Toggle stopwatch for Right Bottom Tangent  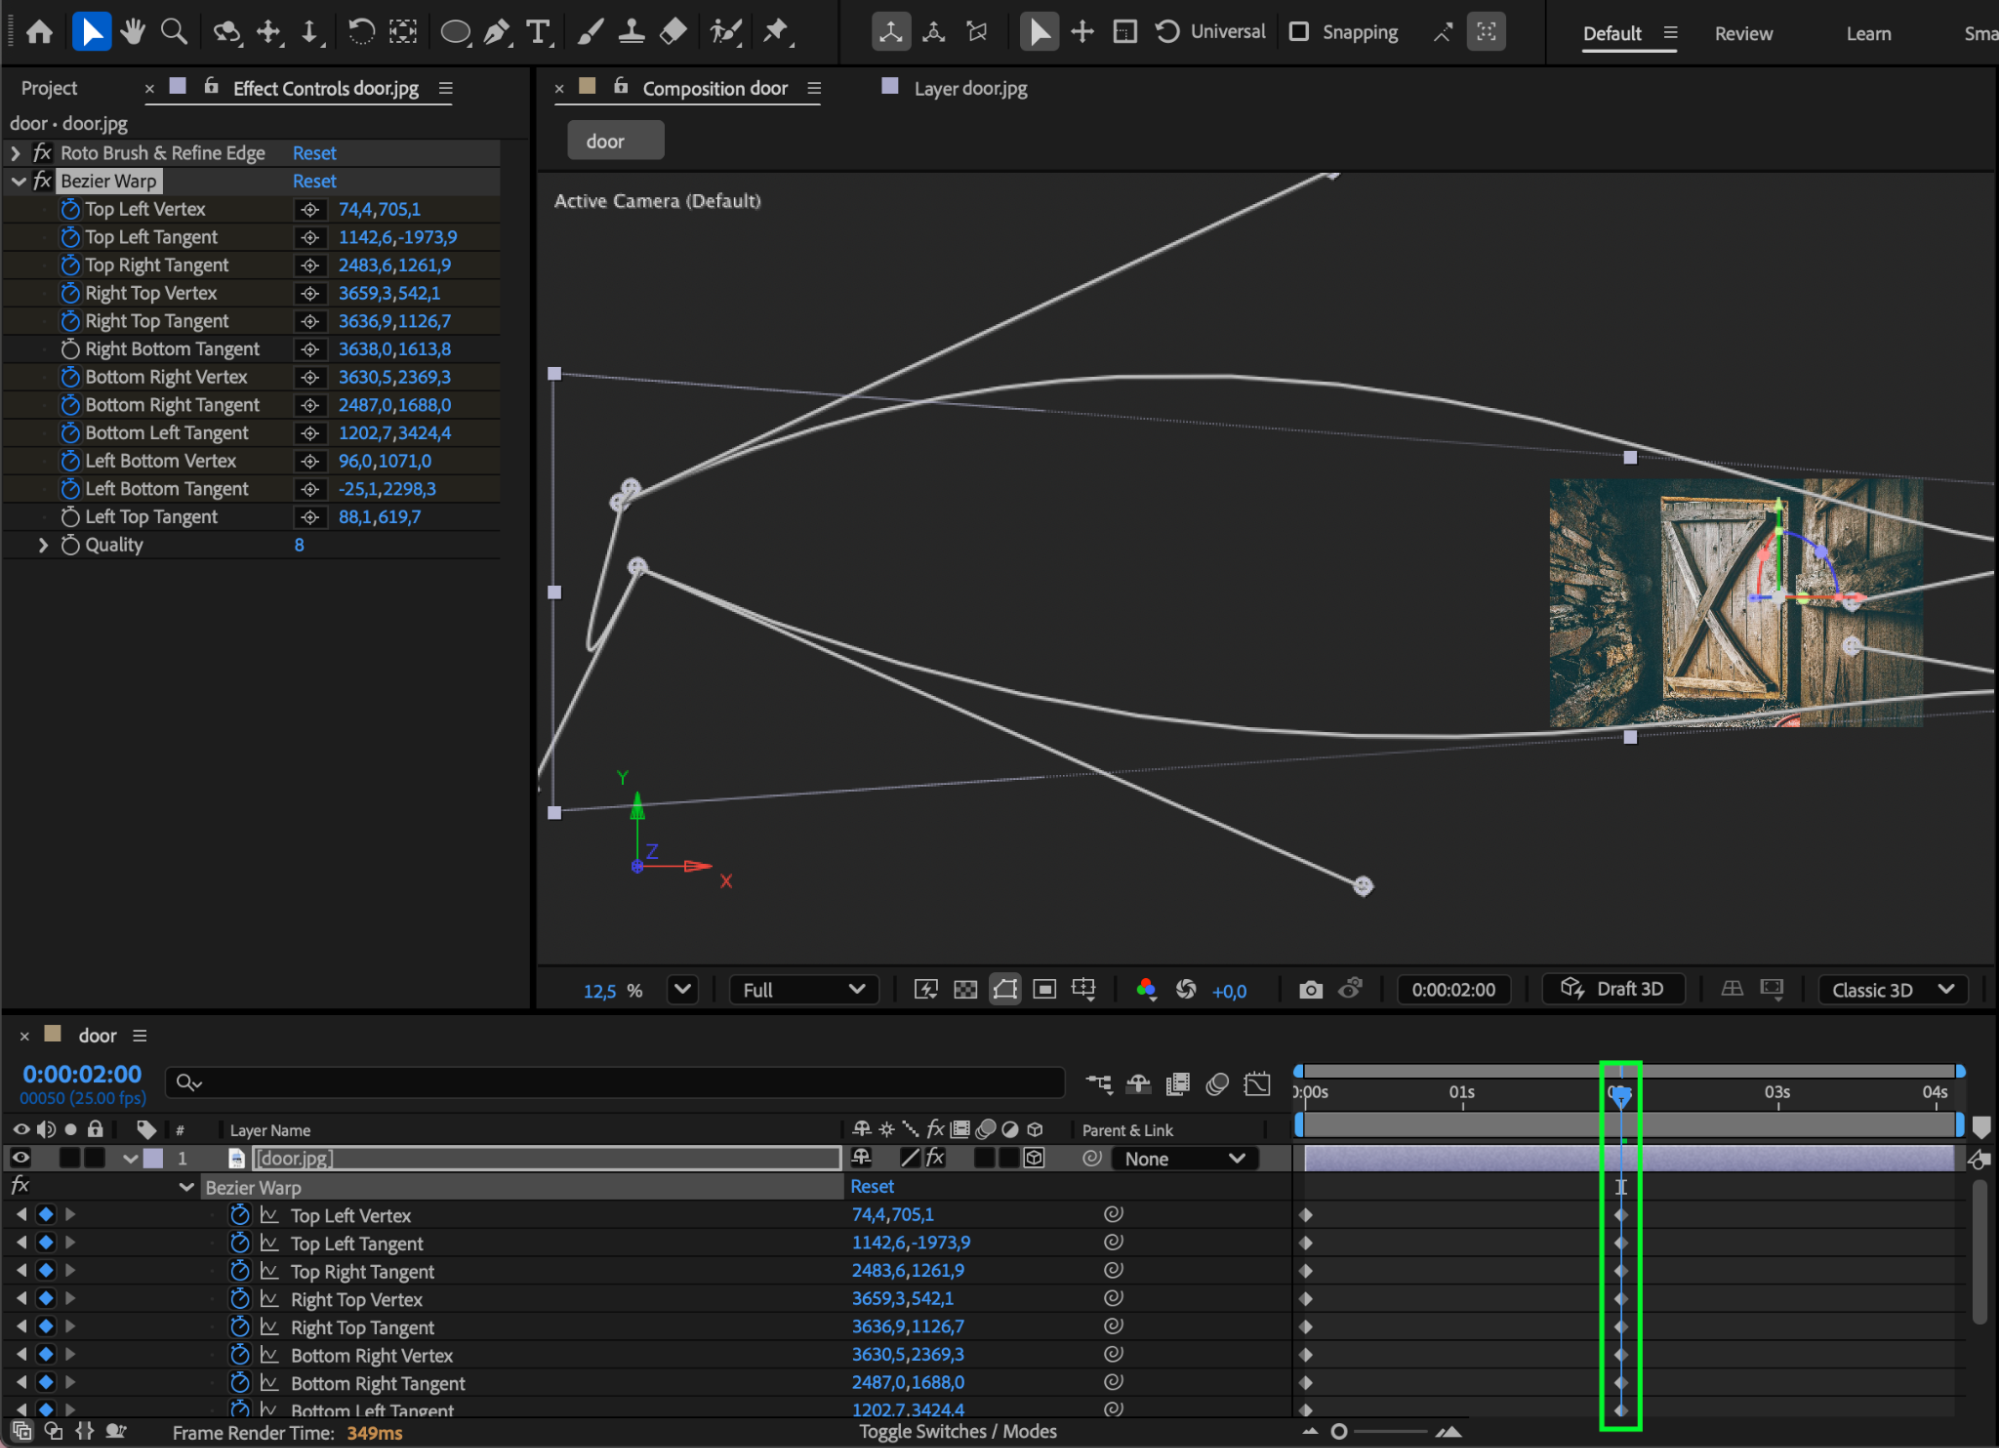(x=70, y=349)
